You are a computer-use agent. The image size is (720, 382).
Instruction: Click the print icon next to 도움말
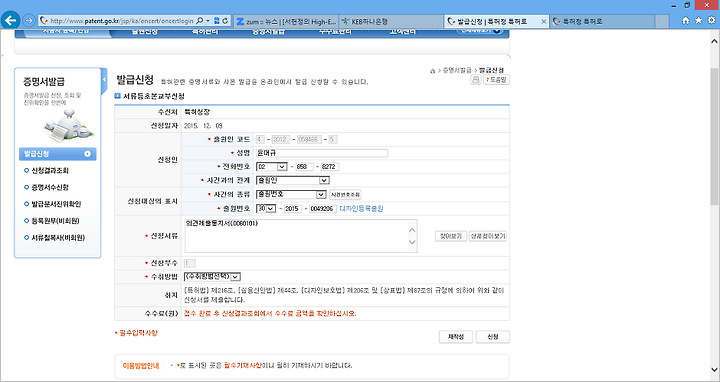click(x=476, y=80)
